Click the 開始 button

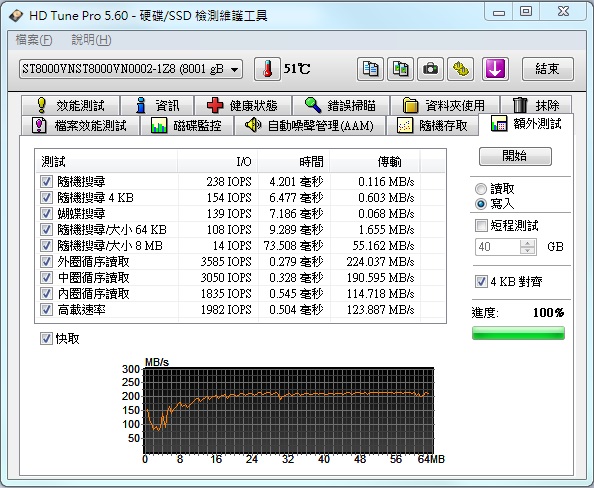515,156
